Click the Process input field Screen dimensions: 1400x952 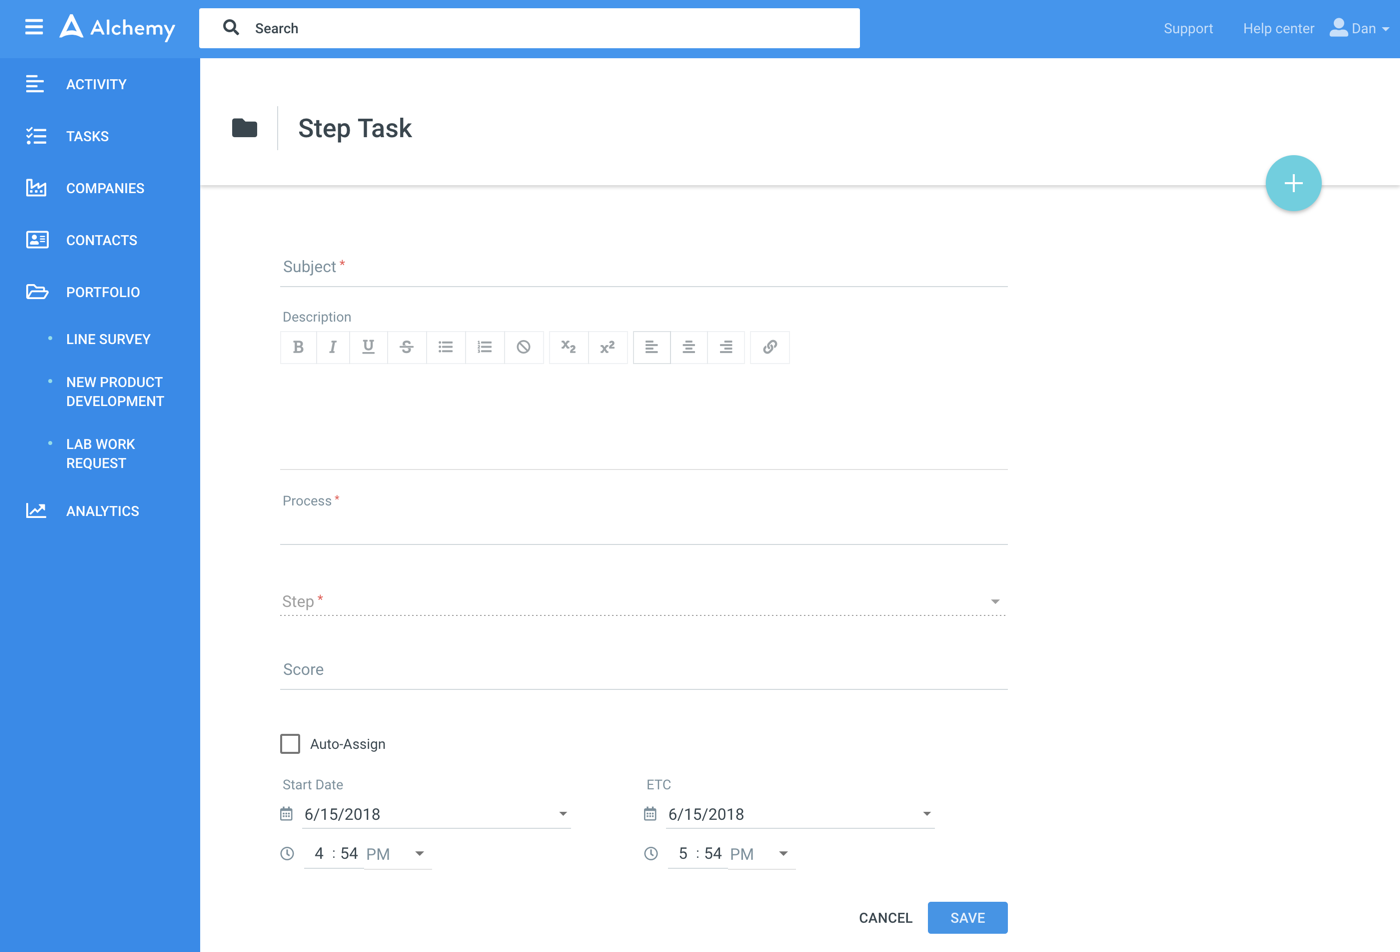click(x=644, y=527)
